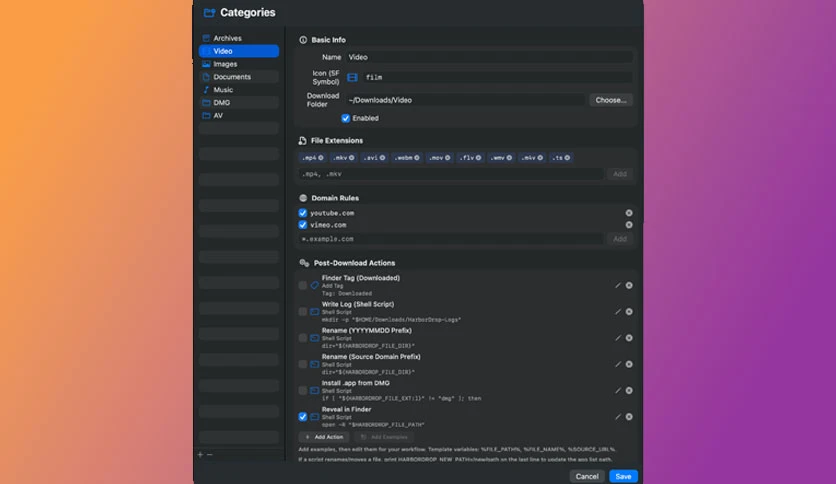
Task: Remove the .avi extension chip
Action: (382, 158)
